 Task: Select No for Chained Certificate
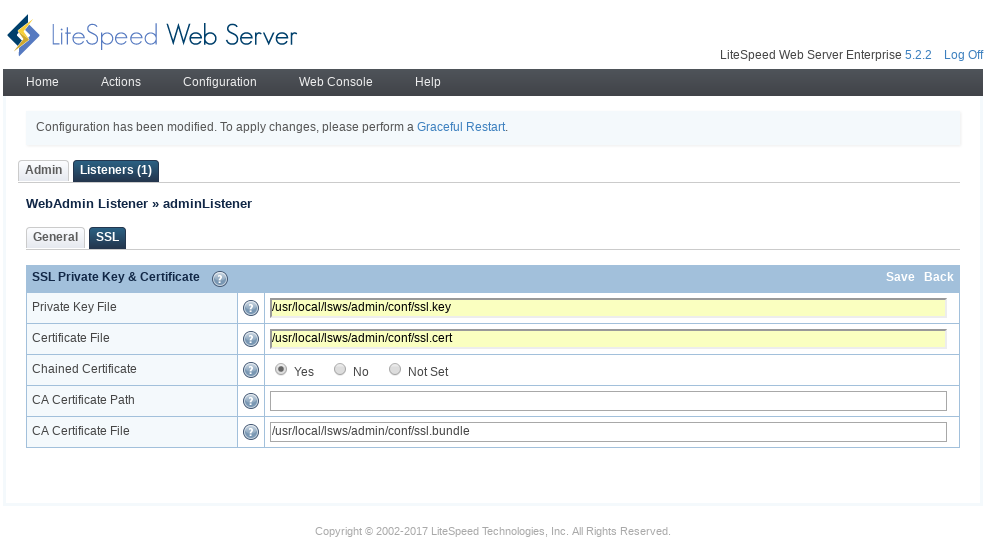[340, 369]
